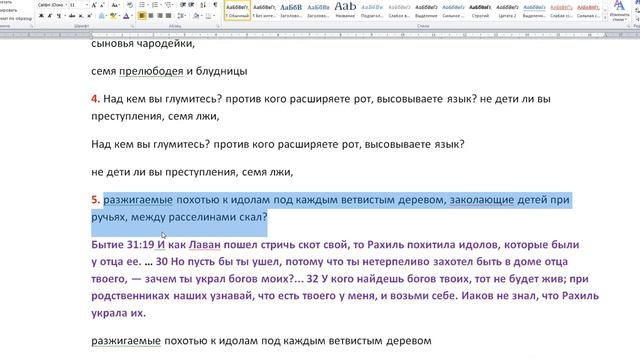Open the highlight color dropdown arrow

click(x=119, y=16)
